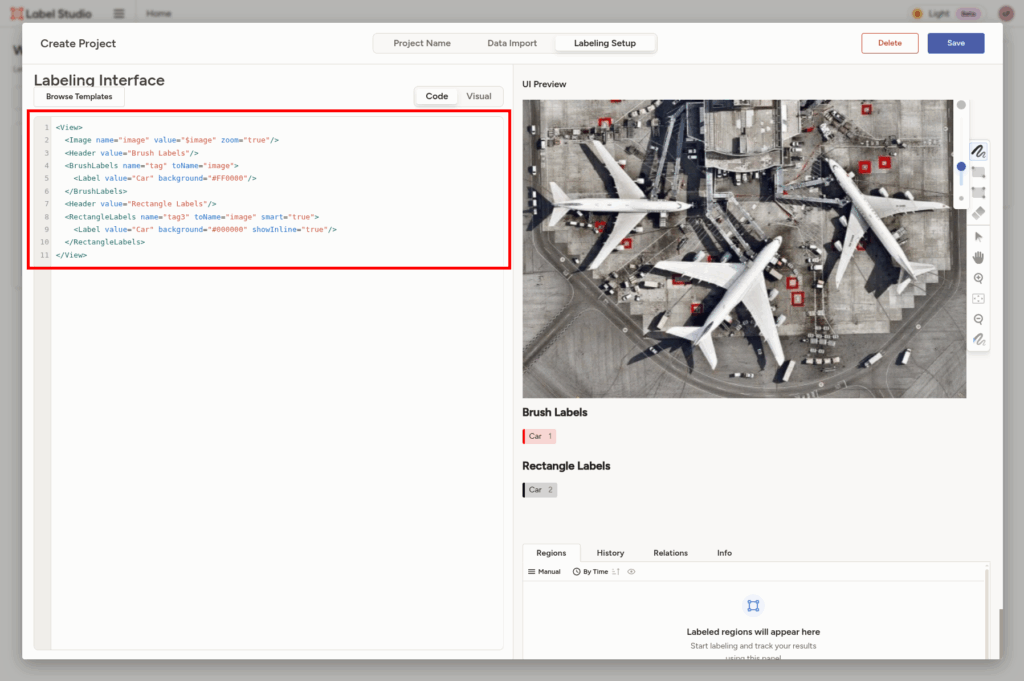Click the Brush Labels heading in the preview
This screenshot has height=681, width=1024.
554,413
